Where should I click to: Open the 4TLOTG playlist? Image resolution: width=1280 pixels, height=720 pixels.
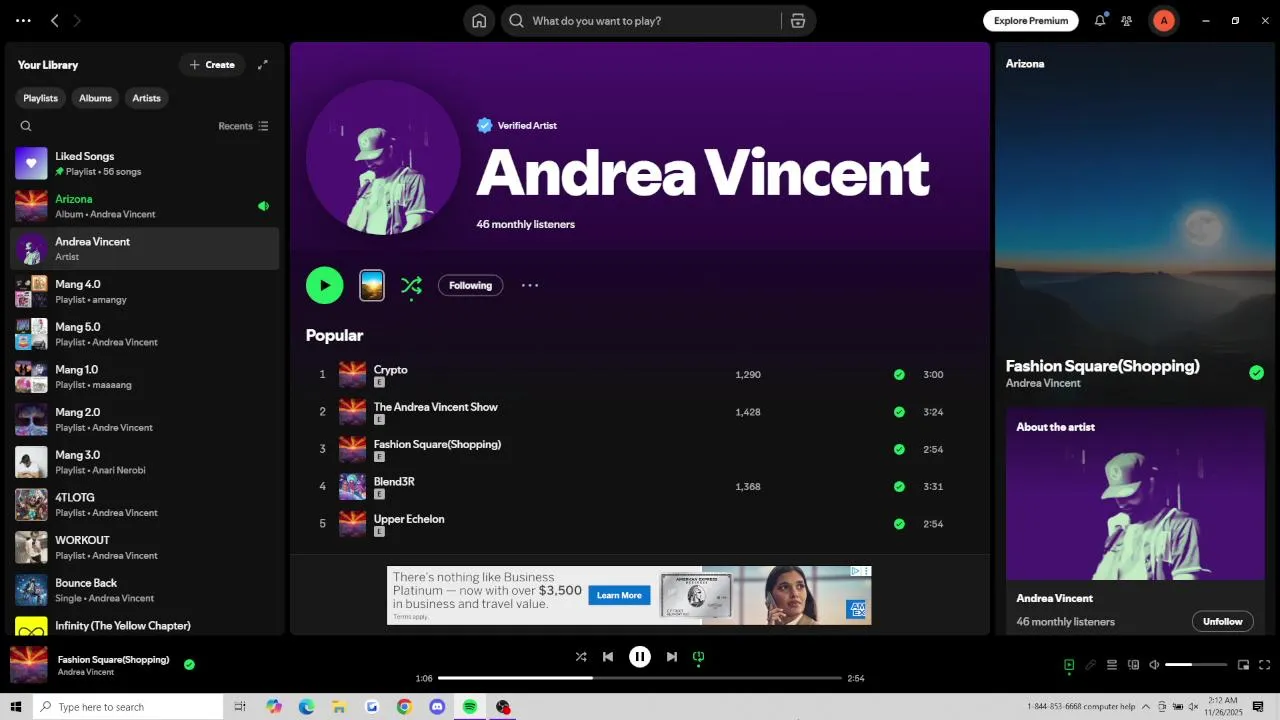point(144,504)
